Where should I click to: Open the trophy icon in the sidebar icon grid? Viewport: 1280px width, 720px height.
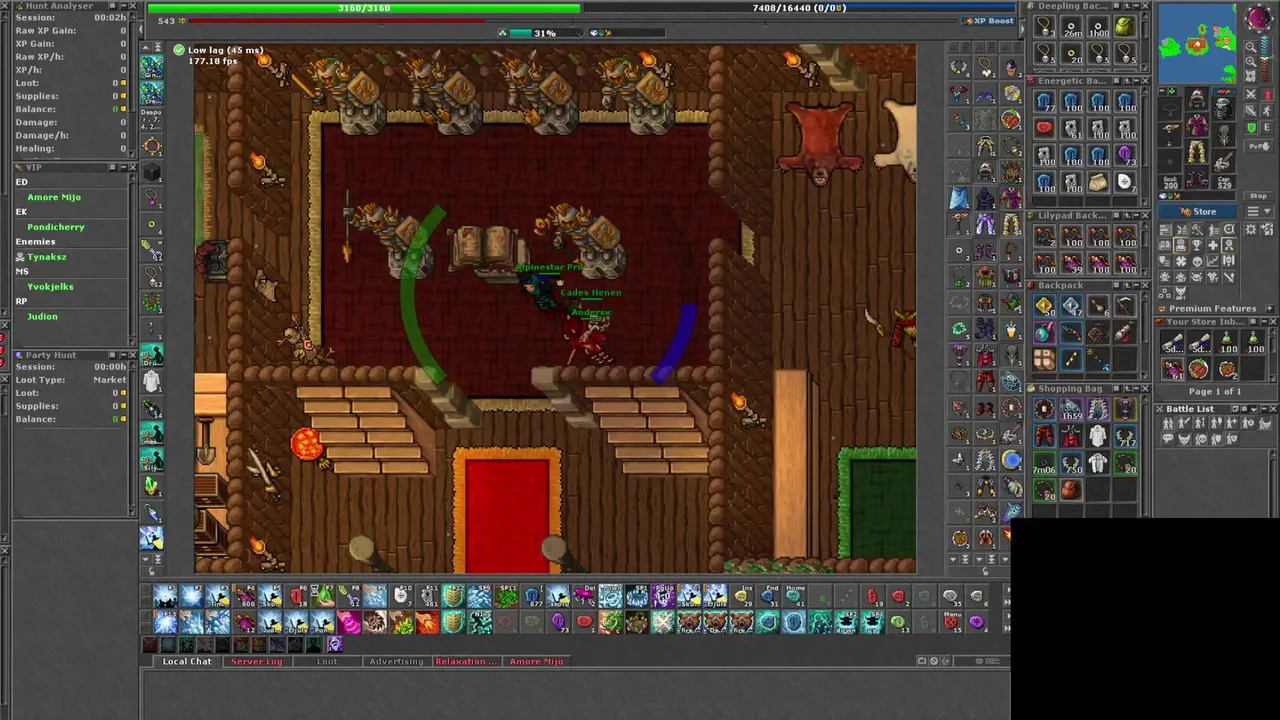(1197, 246)
